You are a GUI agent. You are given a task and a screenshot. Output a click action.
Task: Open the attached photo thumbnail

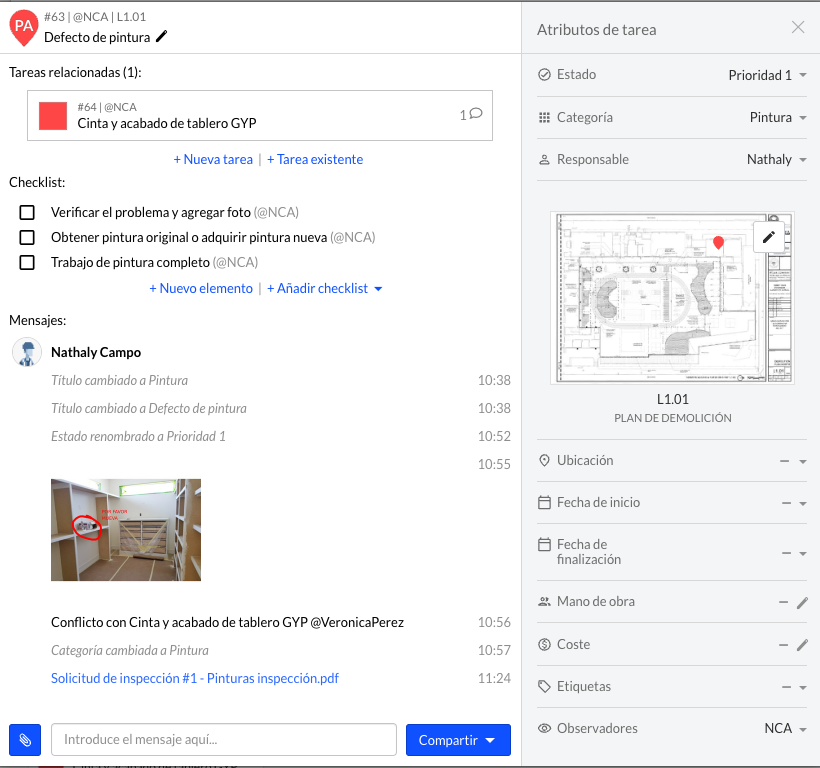126,530
